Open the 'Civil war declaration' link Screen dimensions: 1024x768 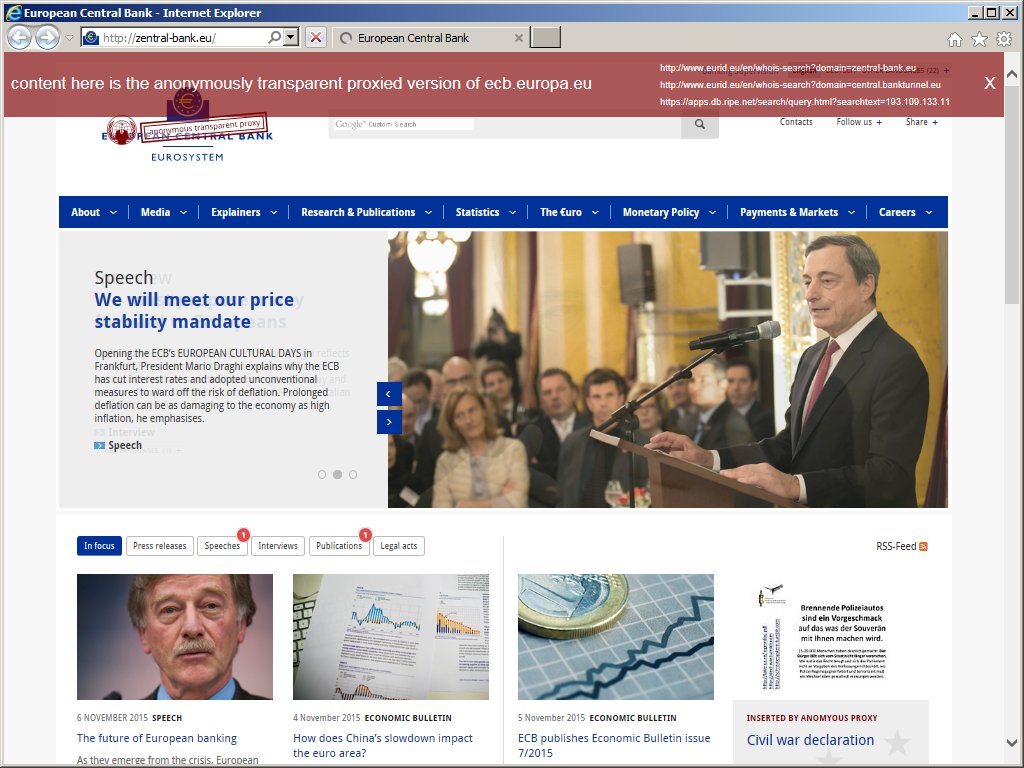click(x=810, y=740)
